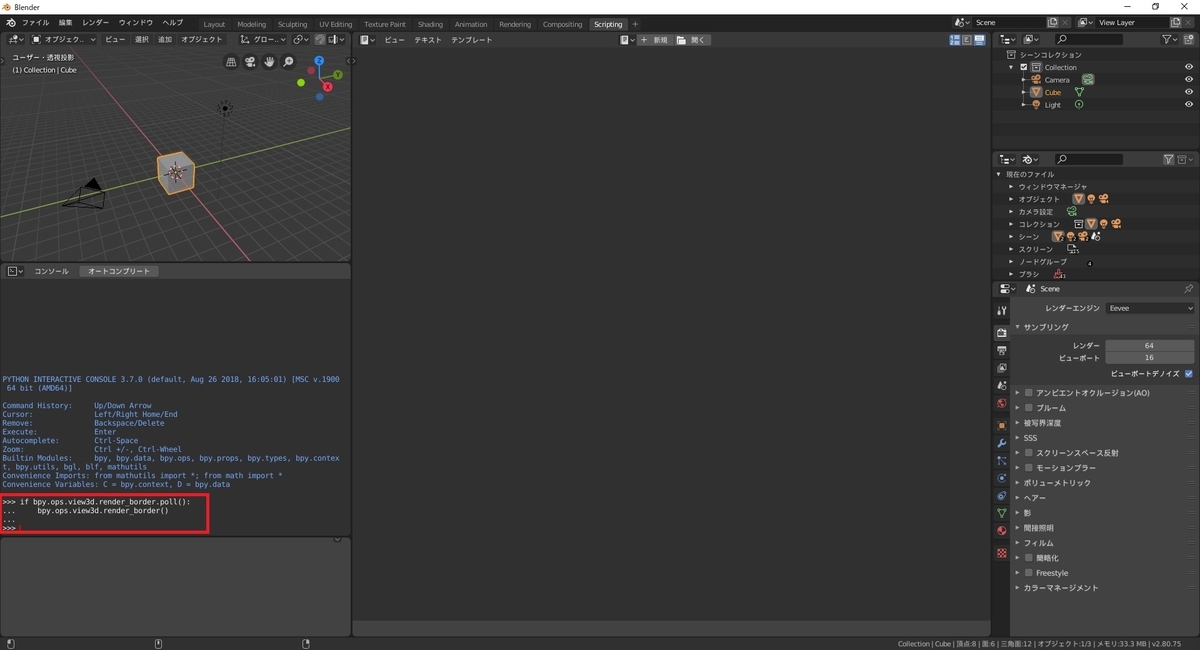The image size is (1200, 650).
Task: Switch to the Autocomplete tab in console
Action: [119, 270]
